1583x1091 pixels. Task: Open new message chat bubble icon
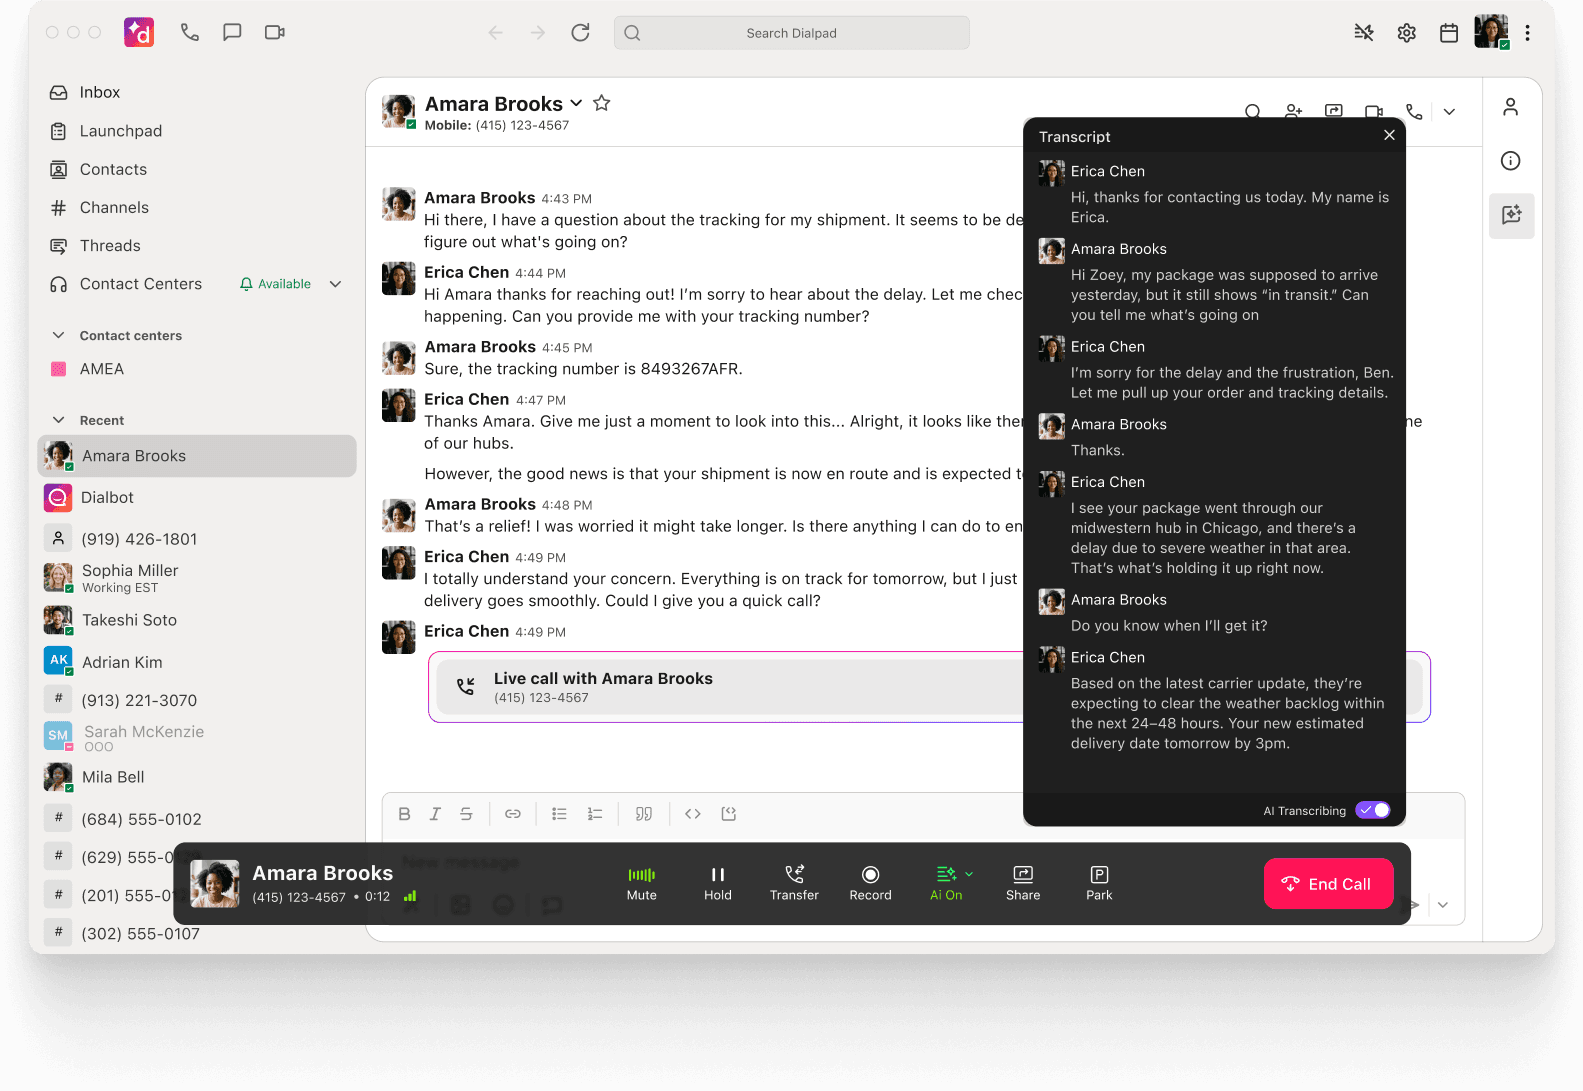coord(232,33)
